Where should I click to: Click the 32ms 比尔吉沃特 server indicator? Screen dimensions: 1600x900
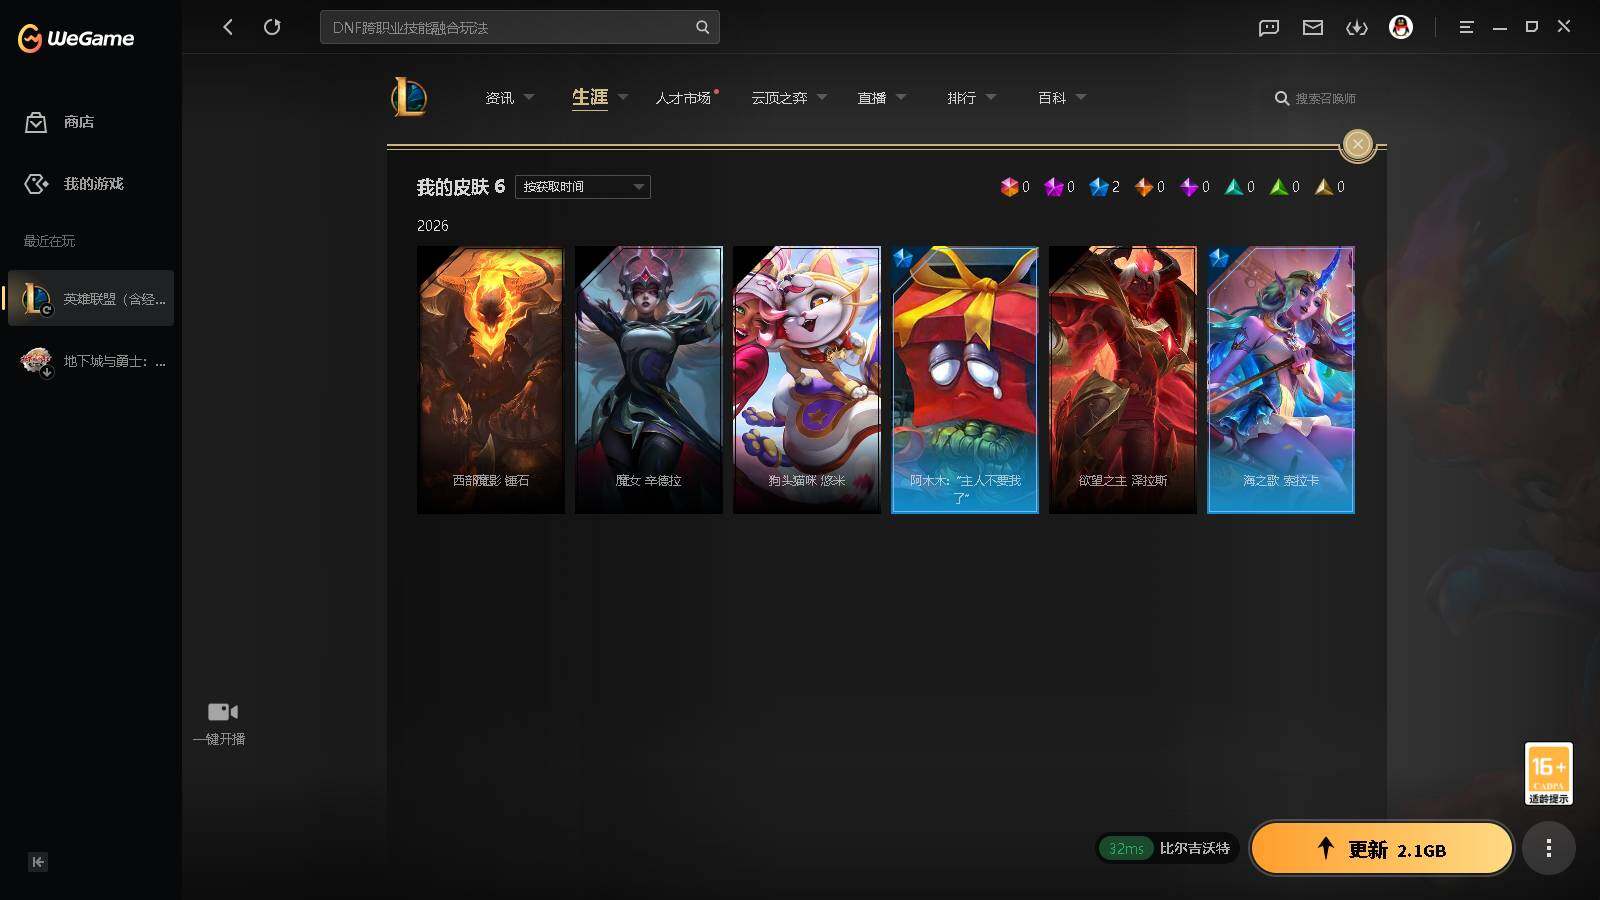point(1167,848)
